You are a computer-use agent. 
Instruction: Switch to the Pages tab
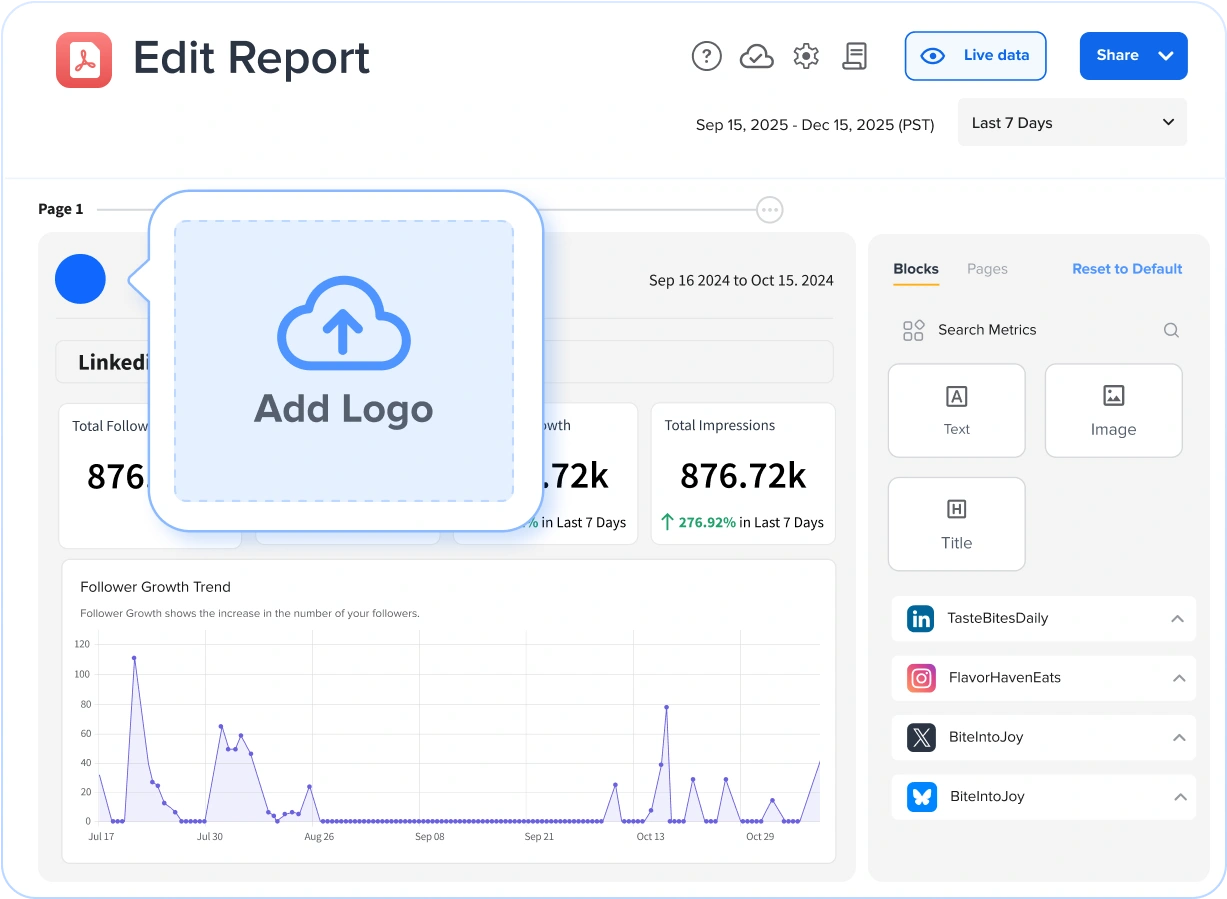tap(987, 269)
